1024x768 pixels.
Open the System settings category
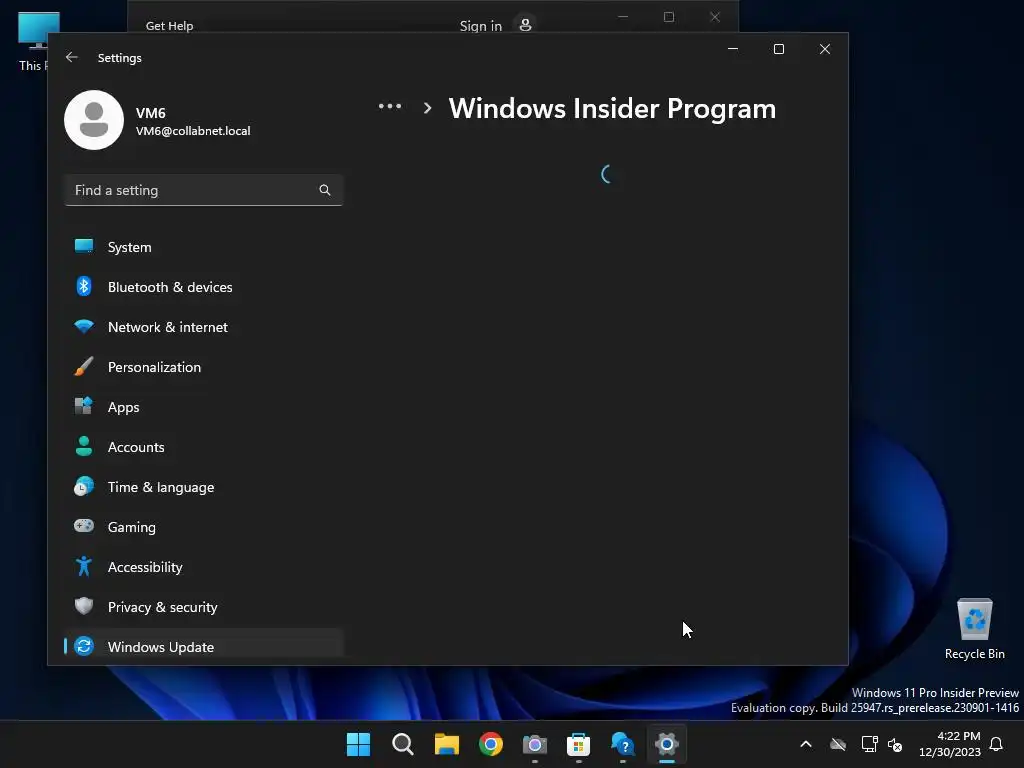coord(204,248)
